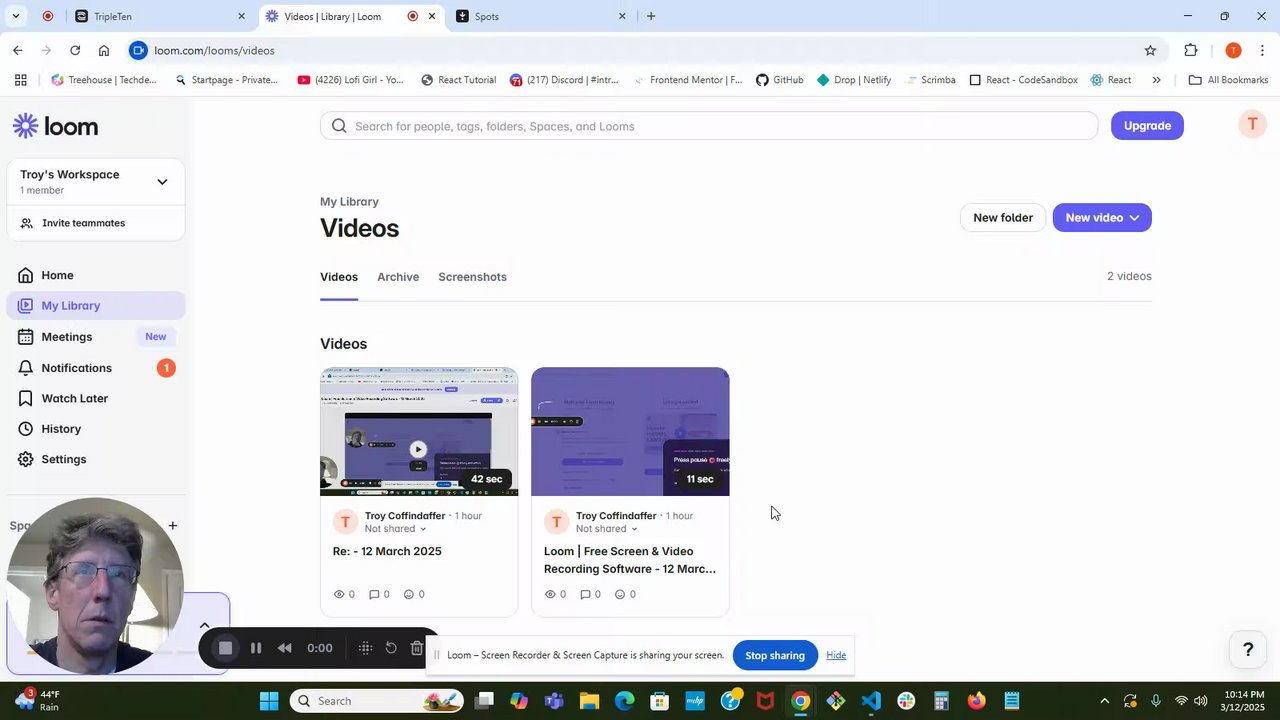Show hidden system tray icons

(1104, 701)
